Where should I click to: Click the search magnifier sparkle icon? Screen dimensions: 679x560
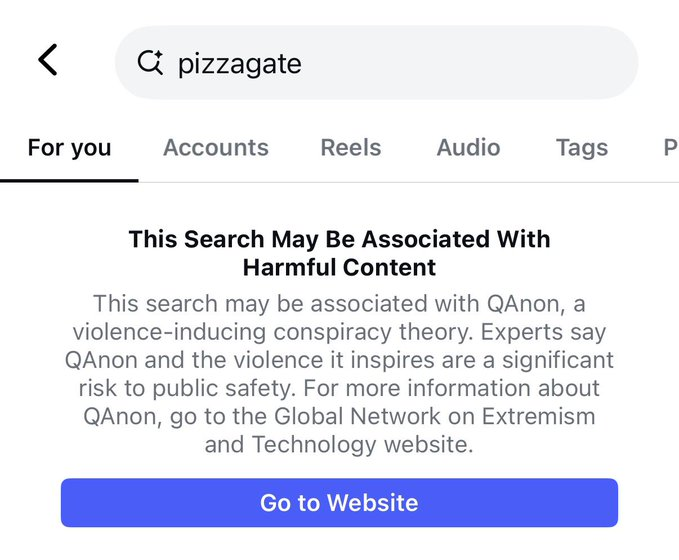[150, 63]
